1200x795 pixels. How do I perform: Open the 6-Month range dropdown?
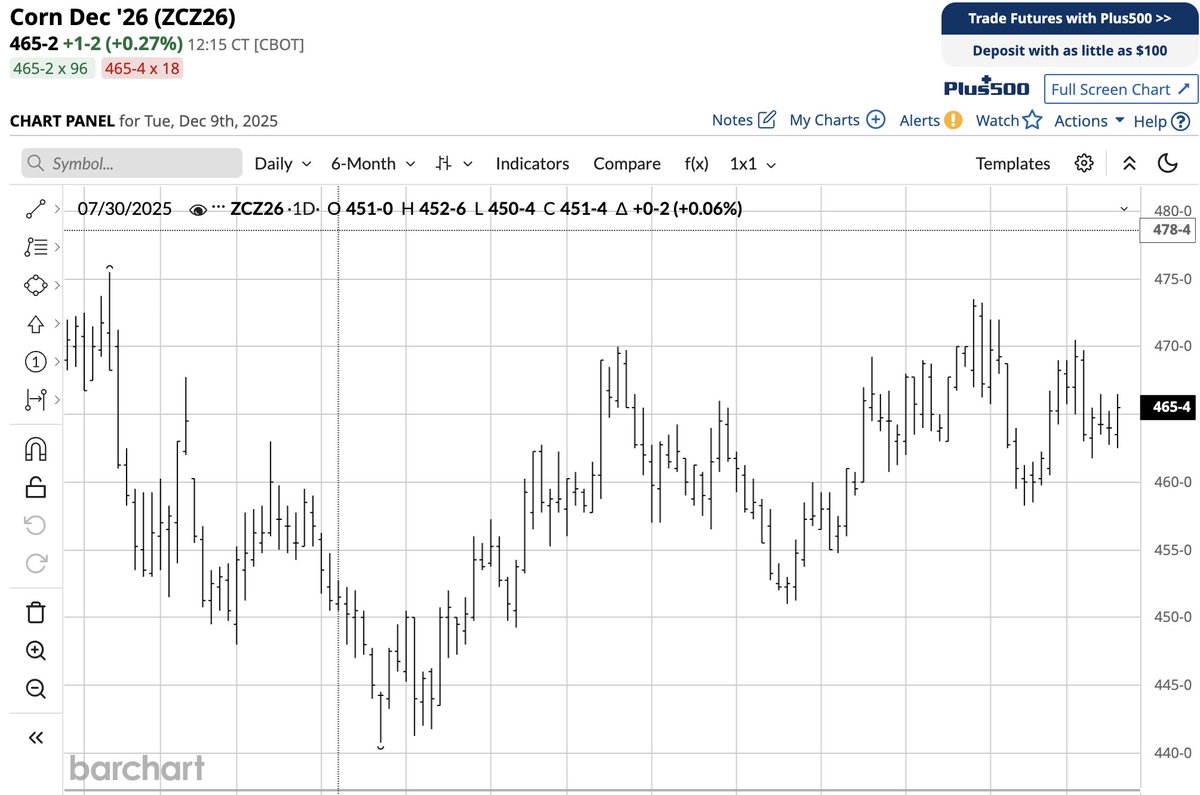pos(373,163)
